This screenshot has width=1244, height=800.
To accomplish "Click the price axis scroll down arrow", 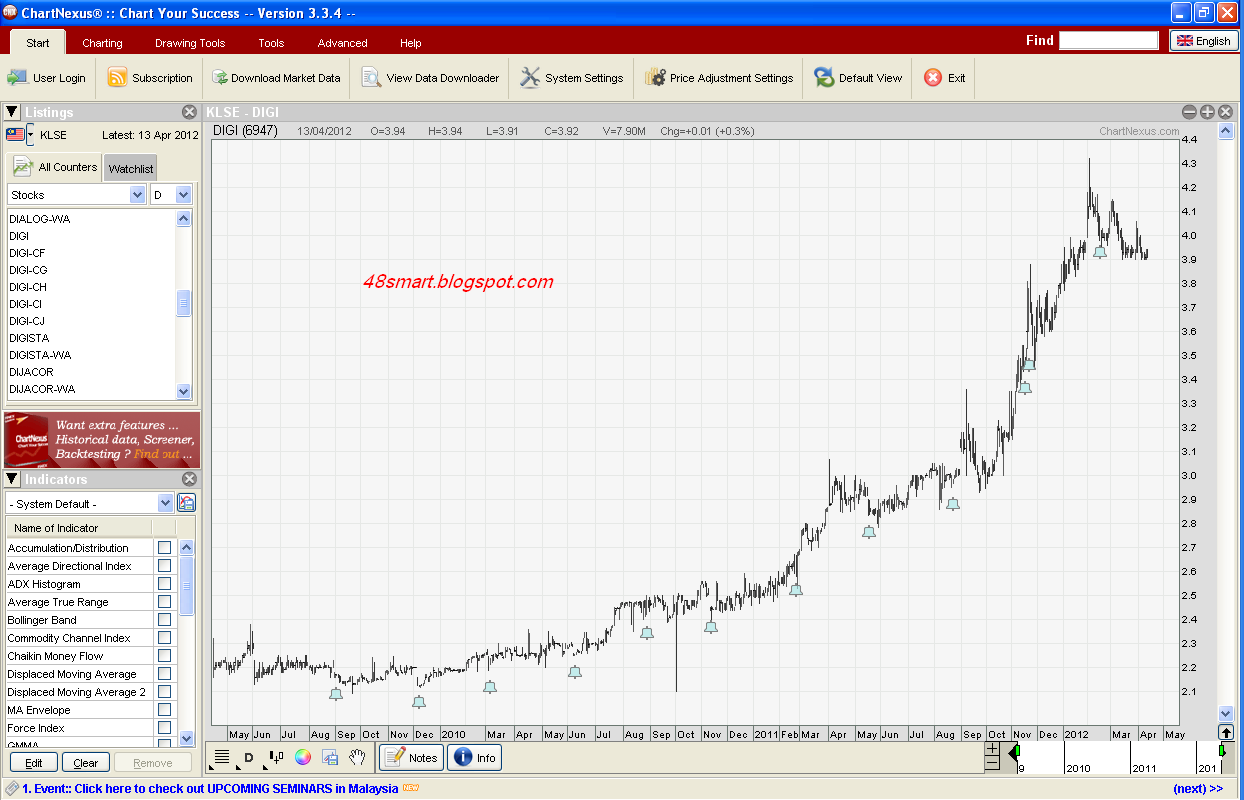I will click(1226, 714).
